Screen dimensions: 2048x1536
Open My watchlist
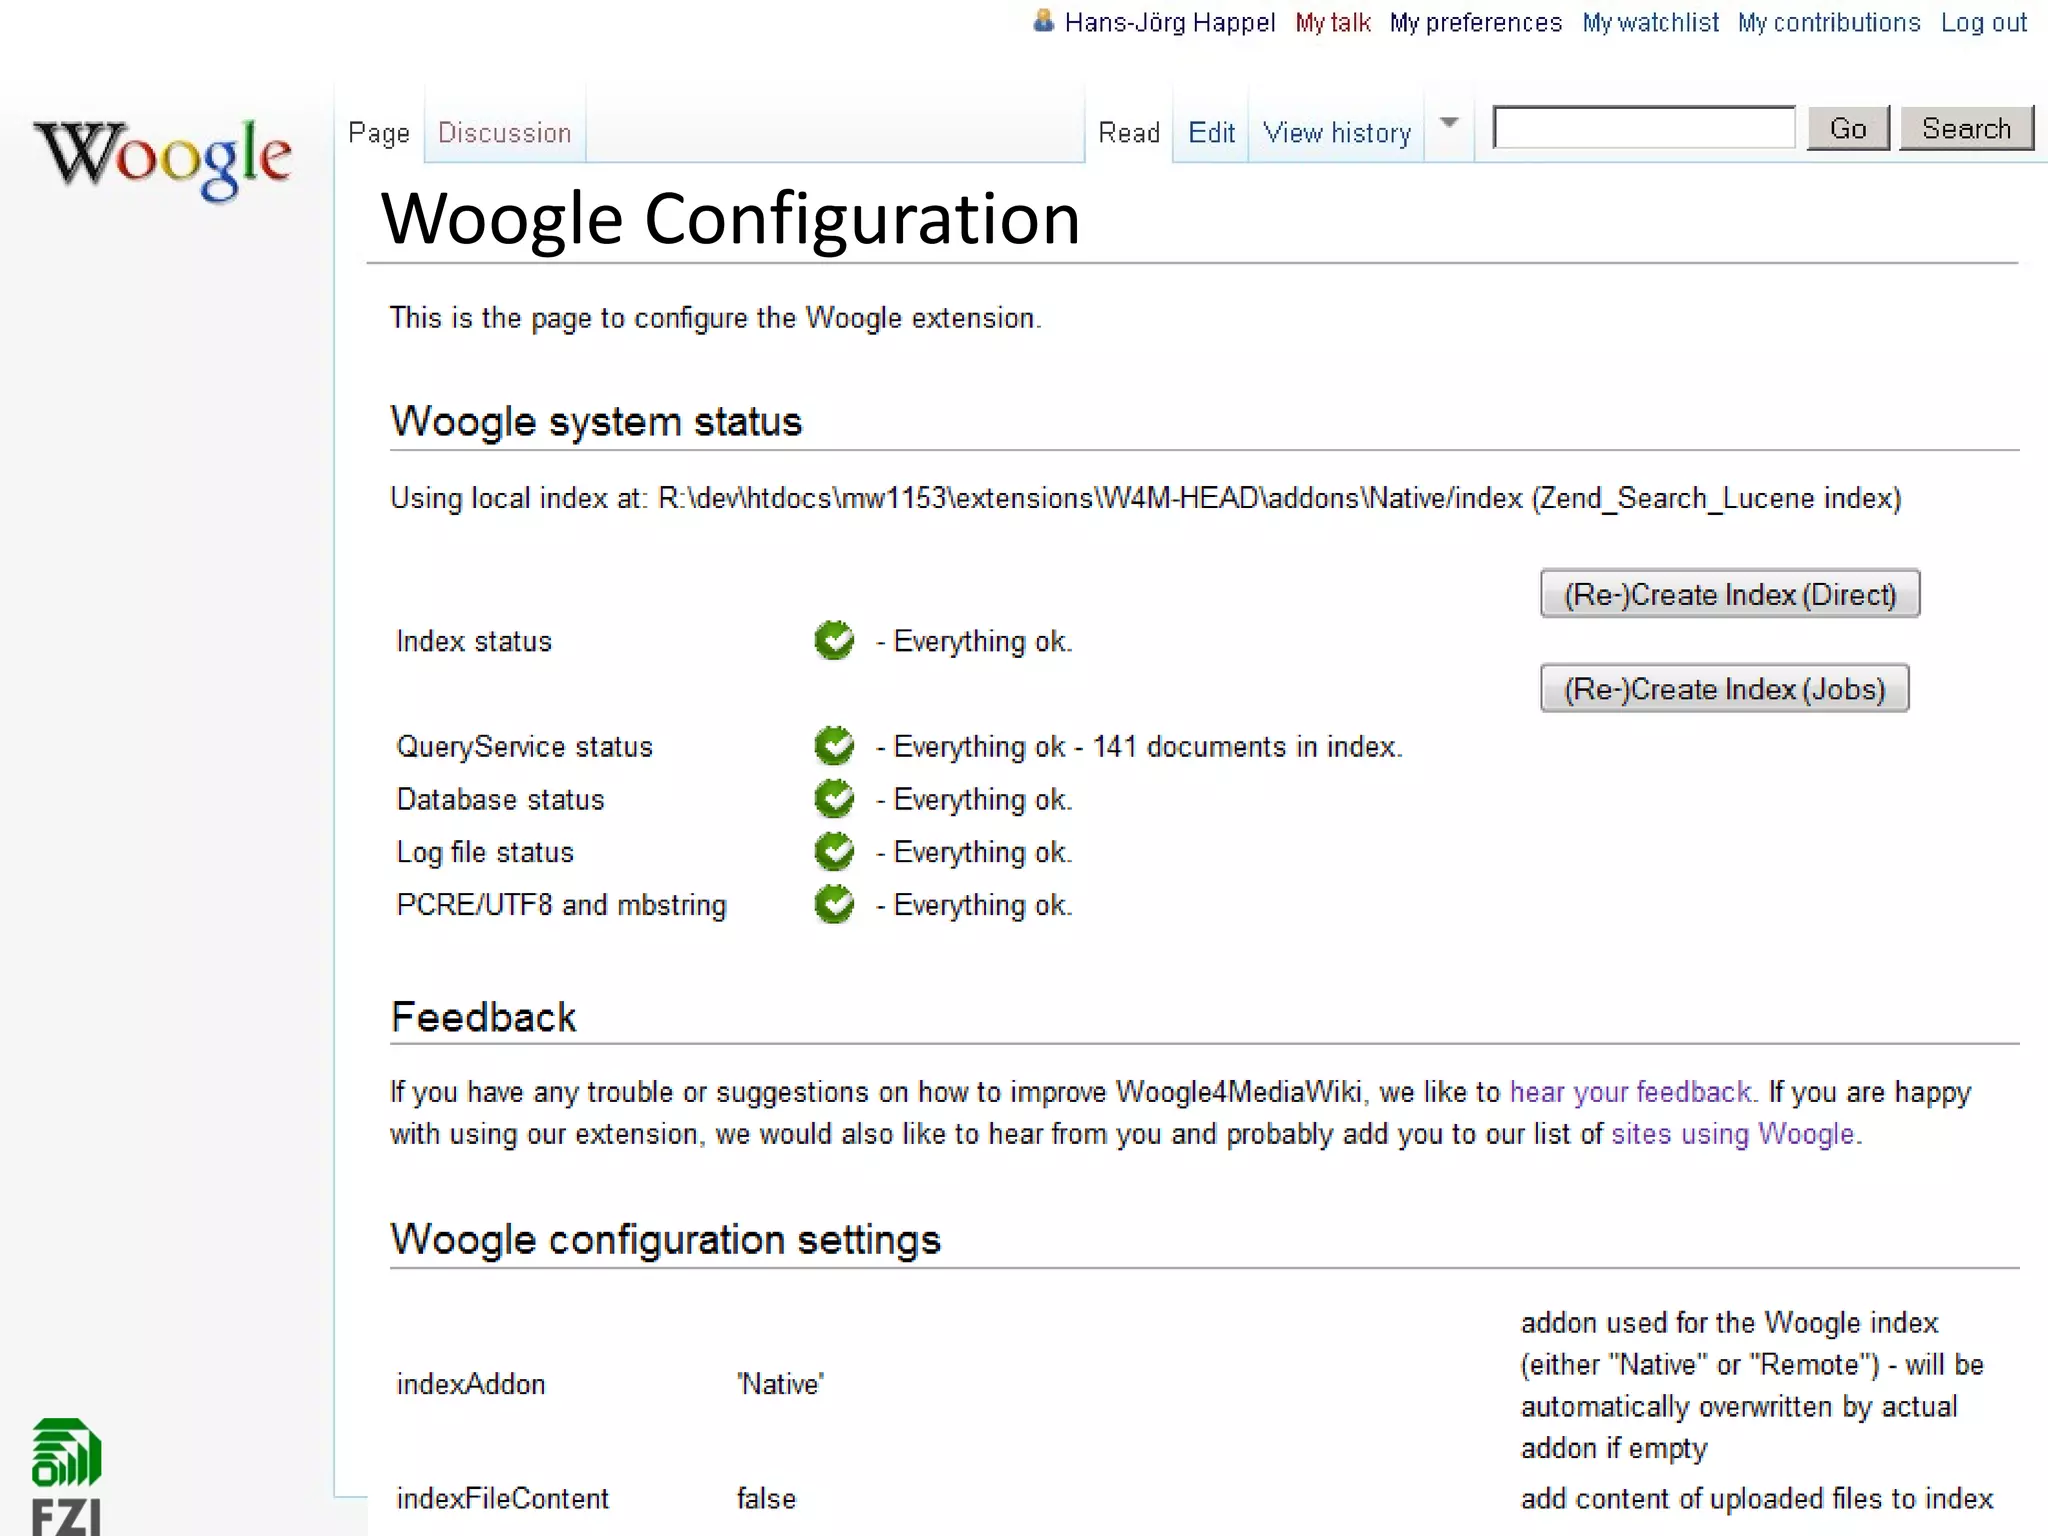[x=1651, y=22]
